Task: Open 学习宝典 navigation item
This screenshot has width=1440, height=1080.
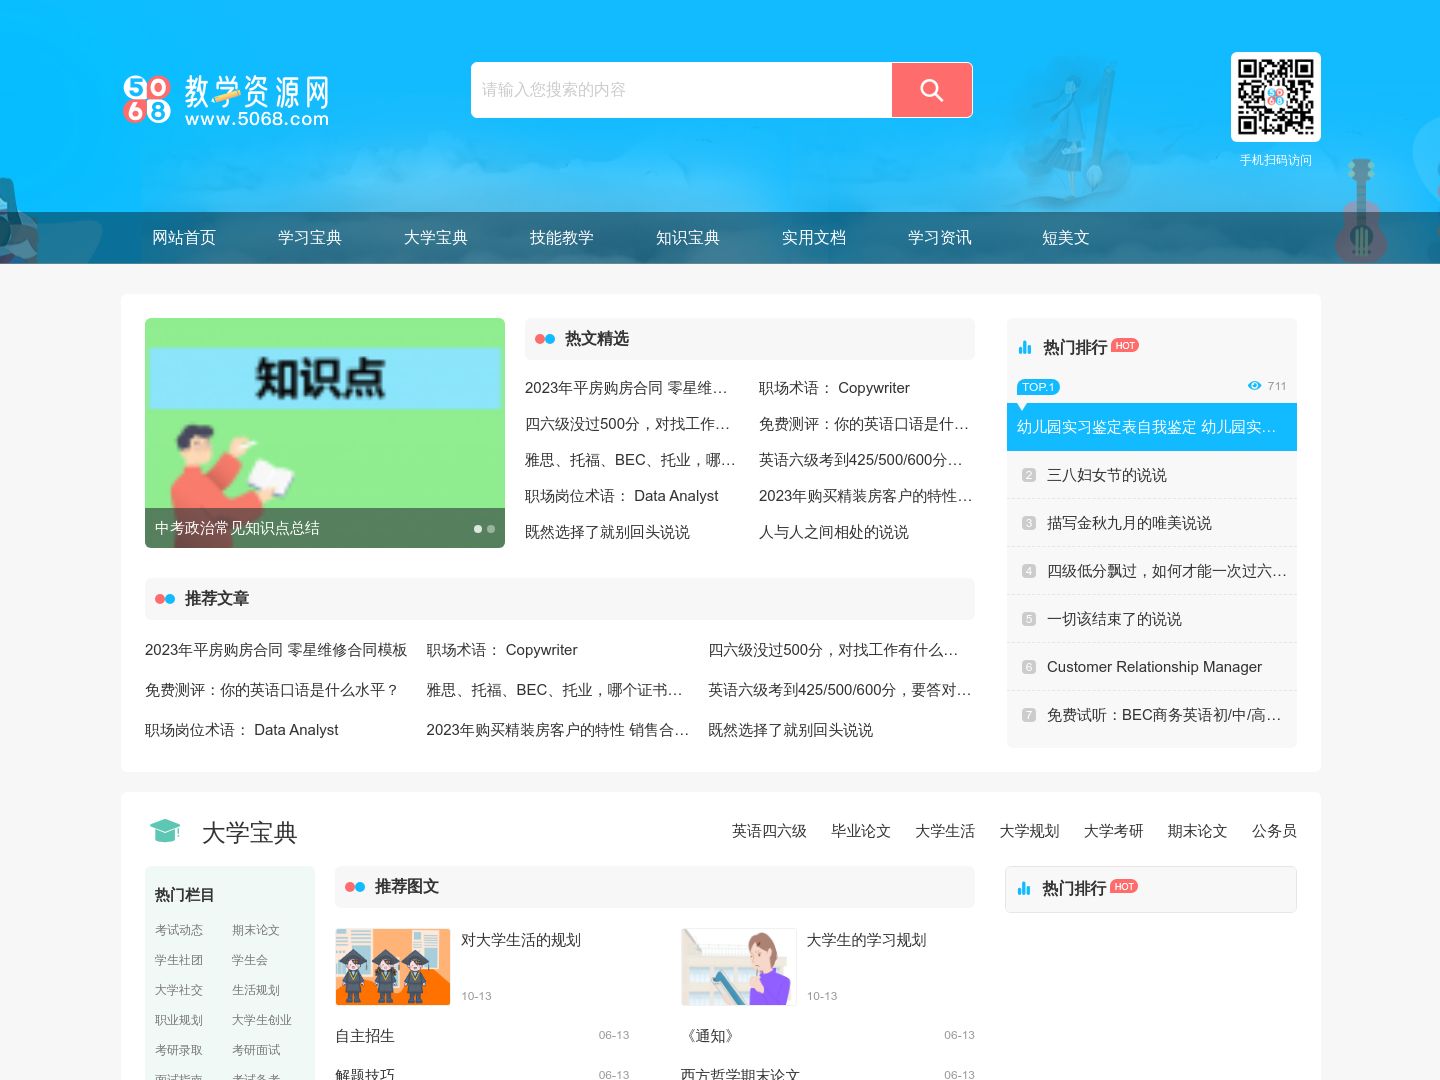Action: pyautogui.click(x=310, y=238)
